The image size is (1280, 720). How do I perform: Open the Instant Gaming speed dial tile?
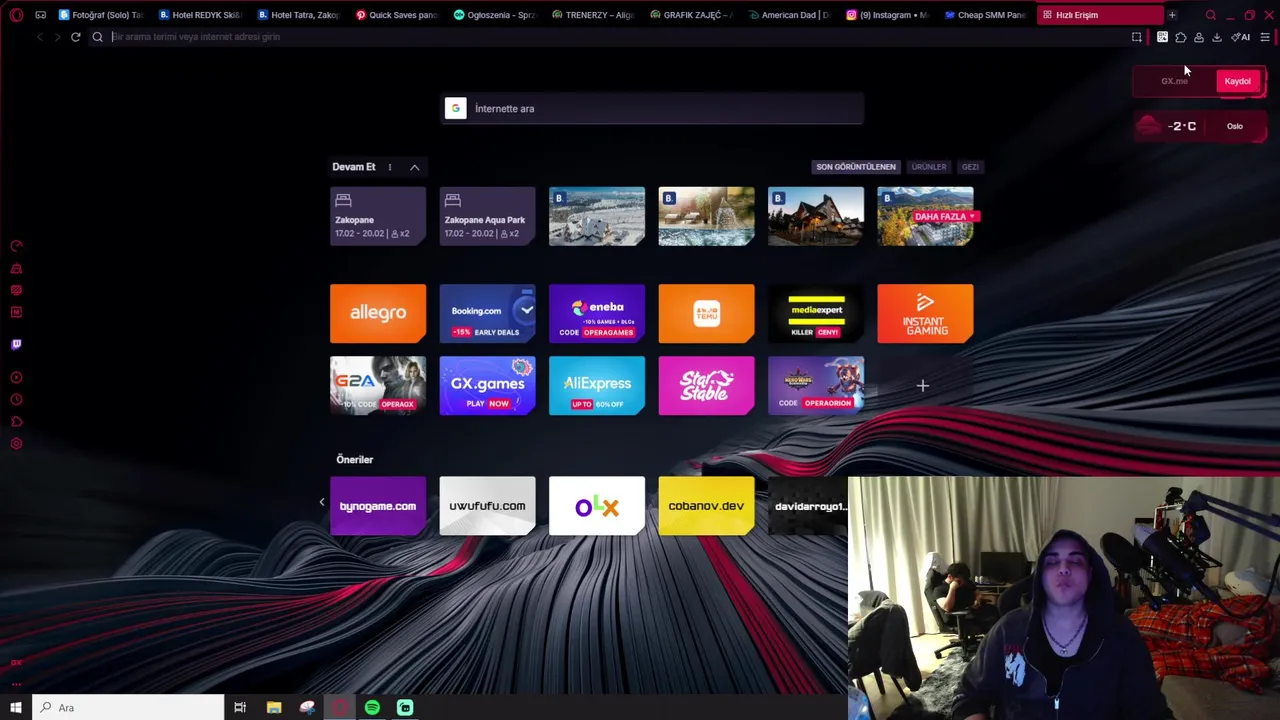(x=925, y=313)
